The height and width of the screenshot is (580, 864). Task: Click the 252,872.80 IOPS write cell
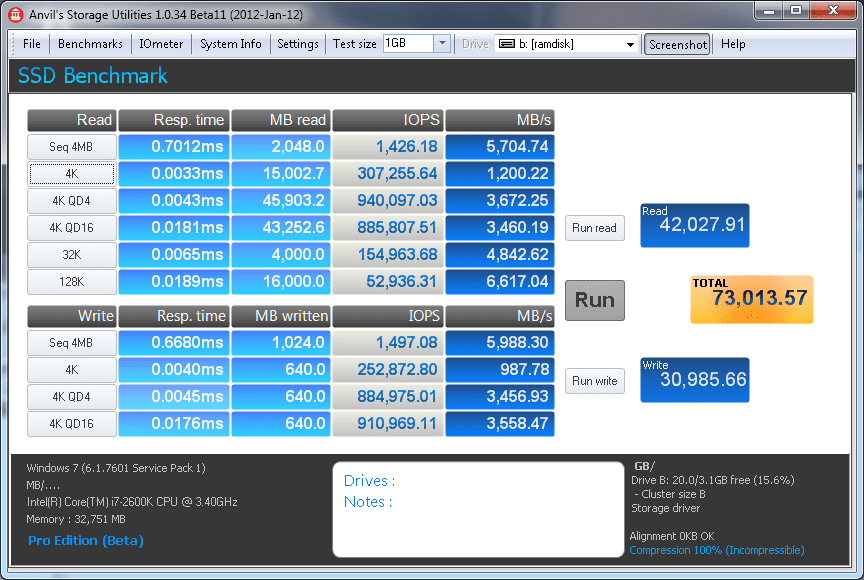click(388, 370)
